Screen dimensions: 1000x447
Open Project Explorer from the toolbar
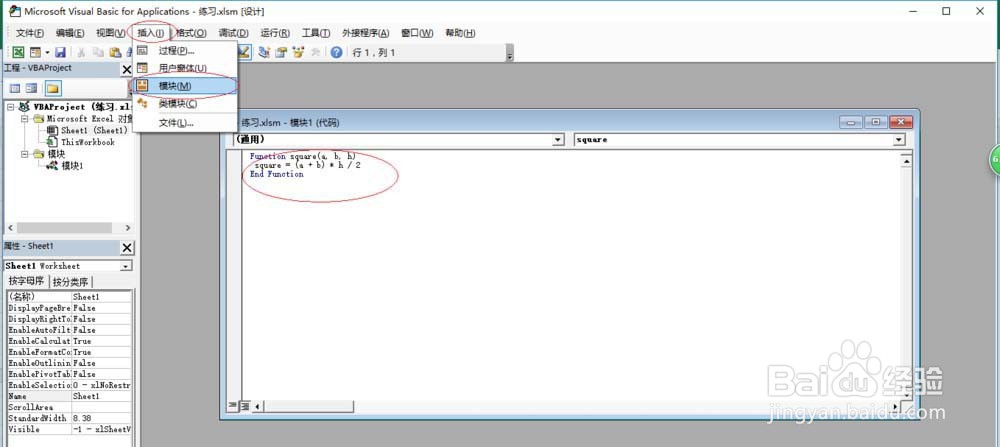click(x=264, y=53)
